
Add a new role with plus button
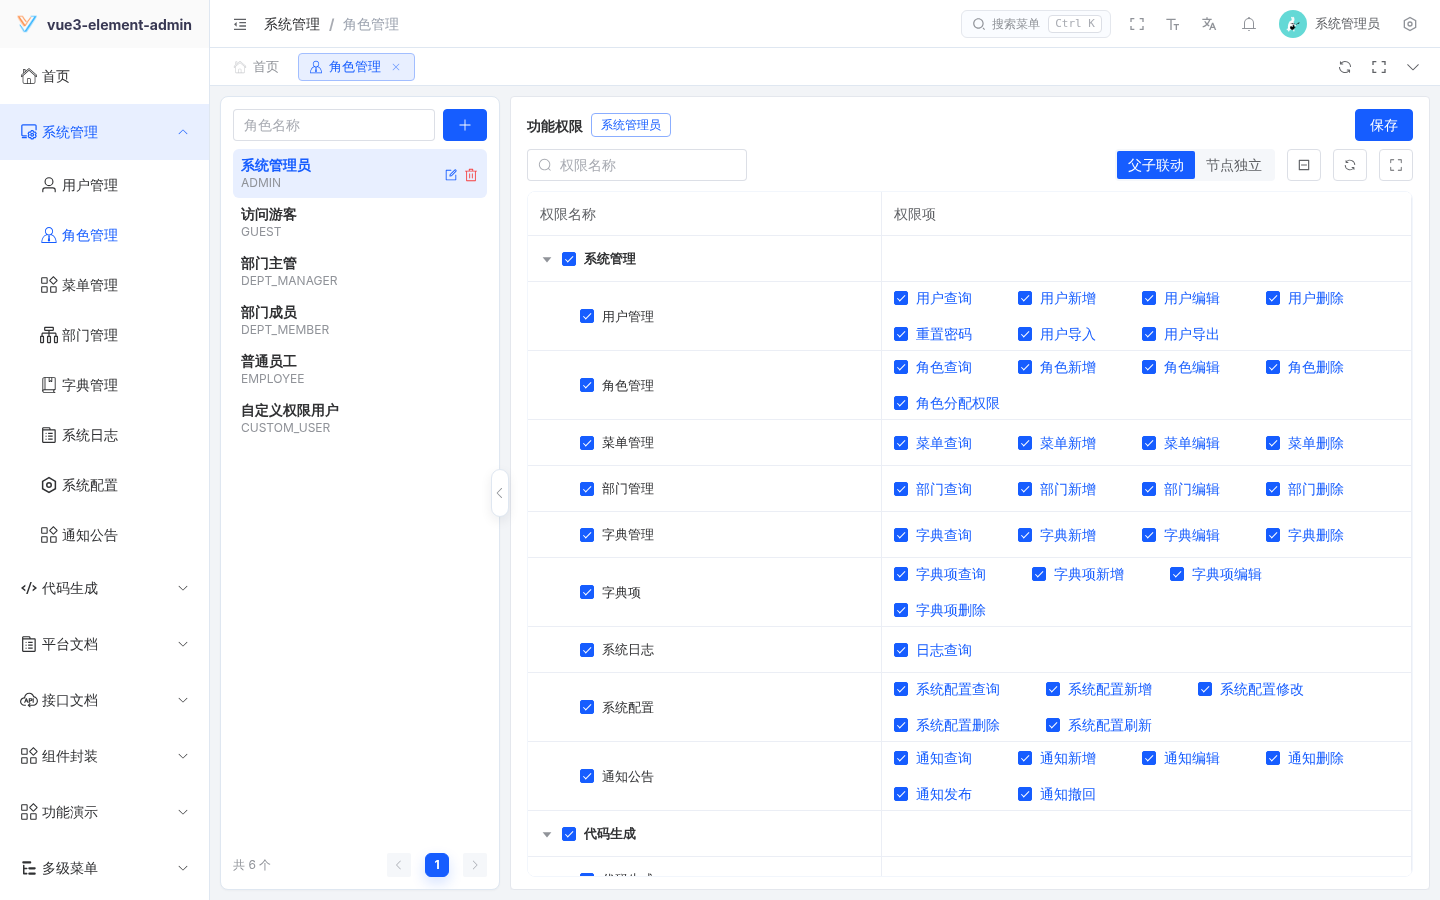pos(465,125)
